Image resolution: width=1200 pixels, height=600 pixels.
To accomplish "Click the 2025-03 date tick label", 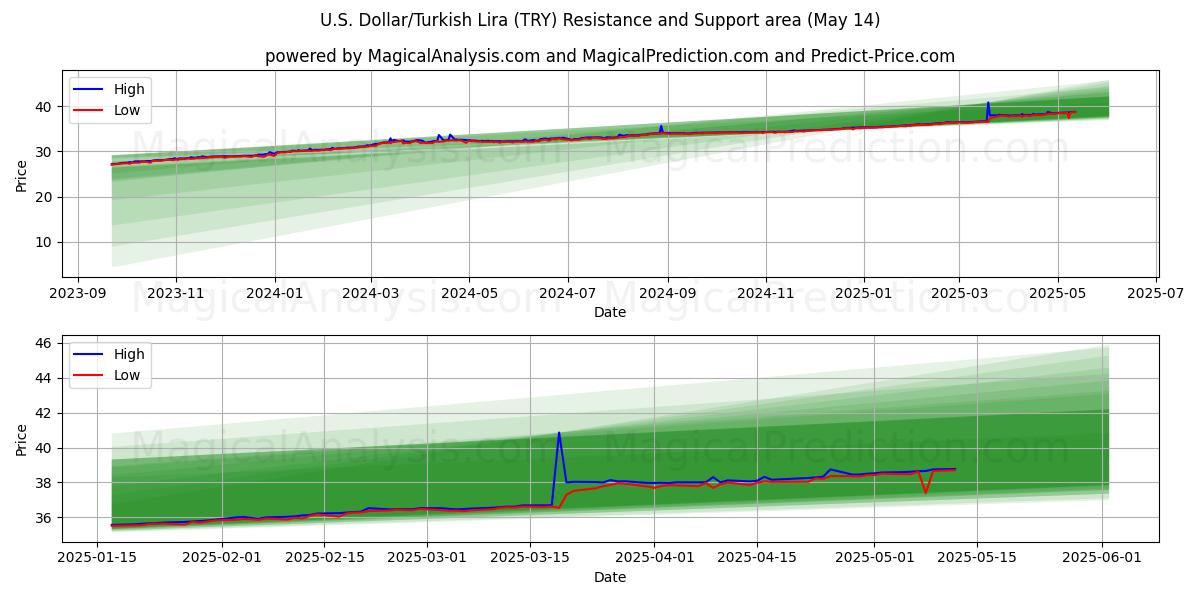I will 958,293.
